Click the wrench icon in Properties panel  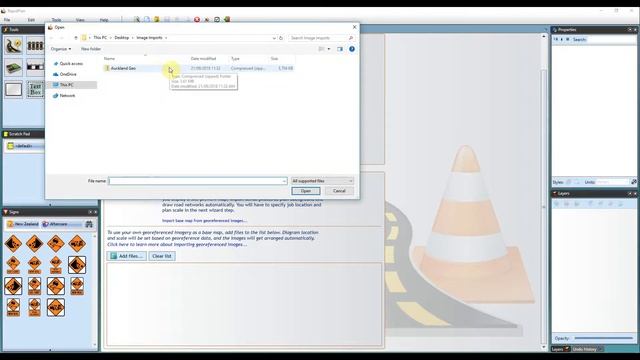633,182
